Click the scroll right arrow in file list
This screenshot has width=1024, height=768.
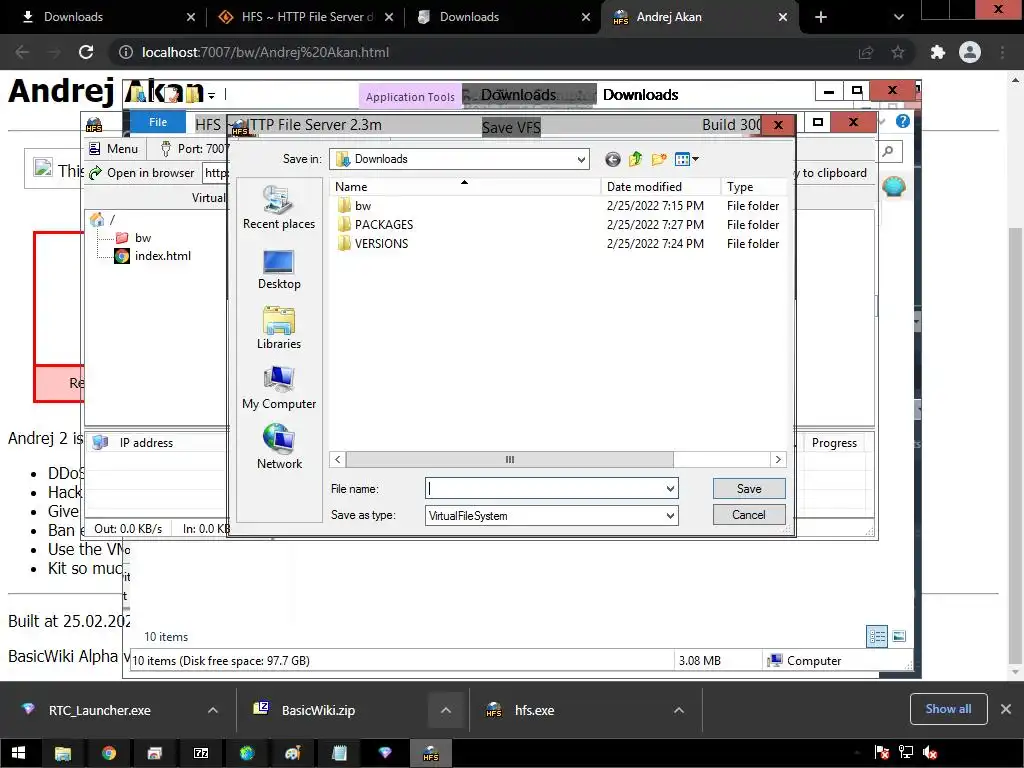pyautogui.click(x=778, y=460)
